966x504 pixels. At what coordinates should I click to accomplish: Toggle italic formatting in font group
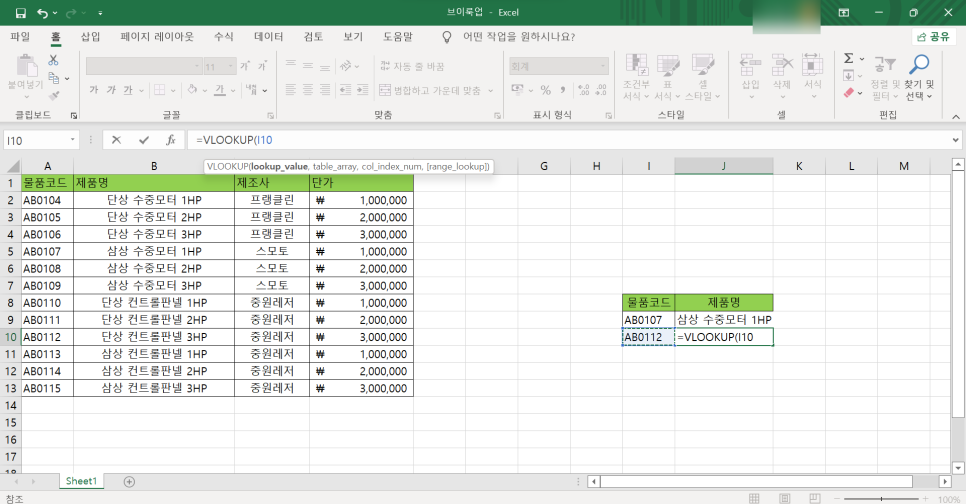click(x=111, y=90)
